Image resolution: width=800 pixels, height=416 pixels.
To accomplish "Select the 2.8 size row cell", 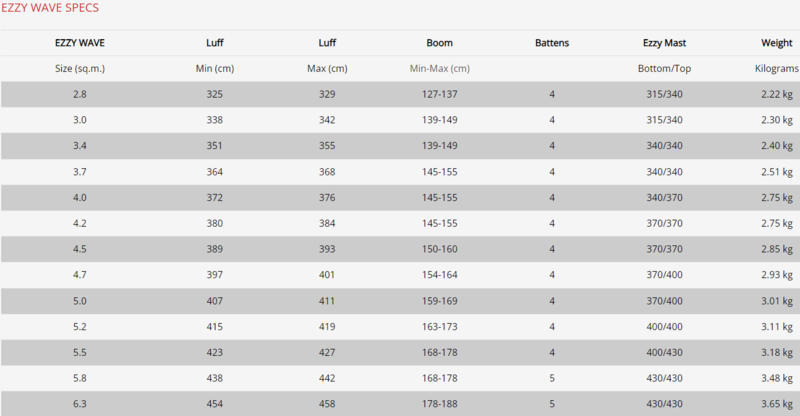I will coord(80,94).
